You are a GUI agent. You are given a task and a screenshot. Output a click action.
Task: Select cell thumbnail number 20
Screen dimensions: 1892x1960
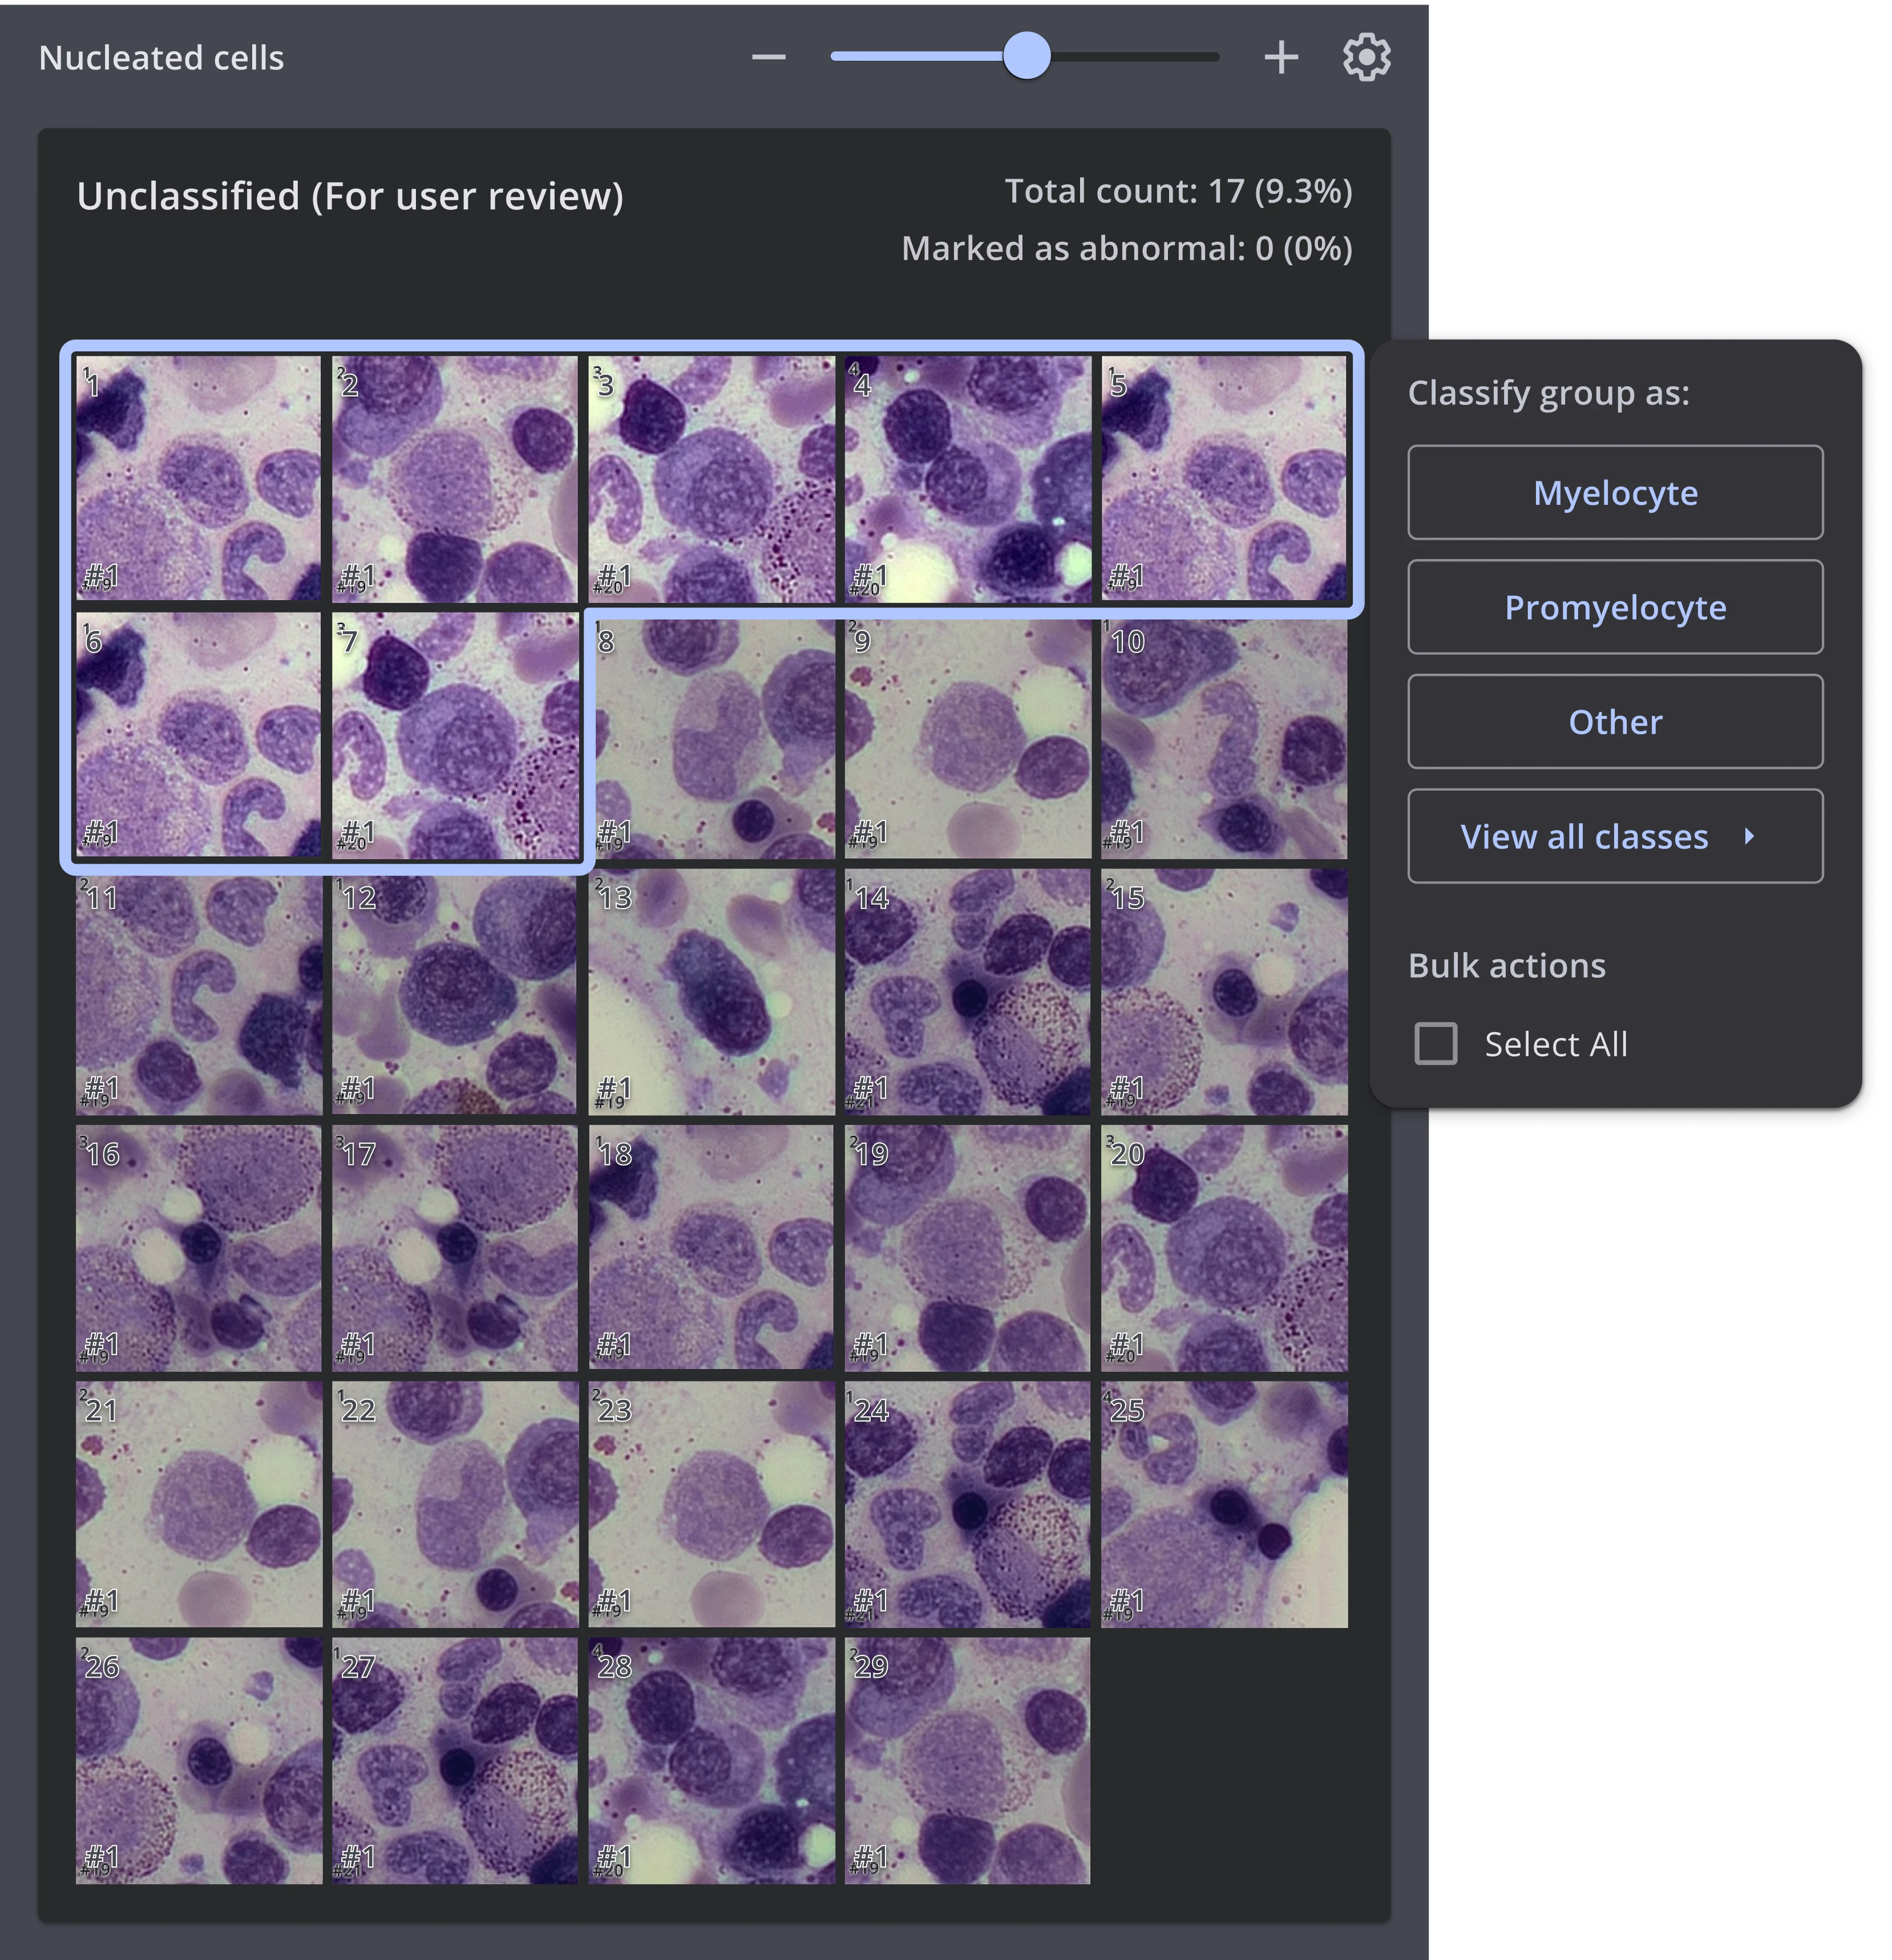pos(1224,1248)
